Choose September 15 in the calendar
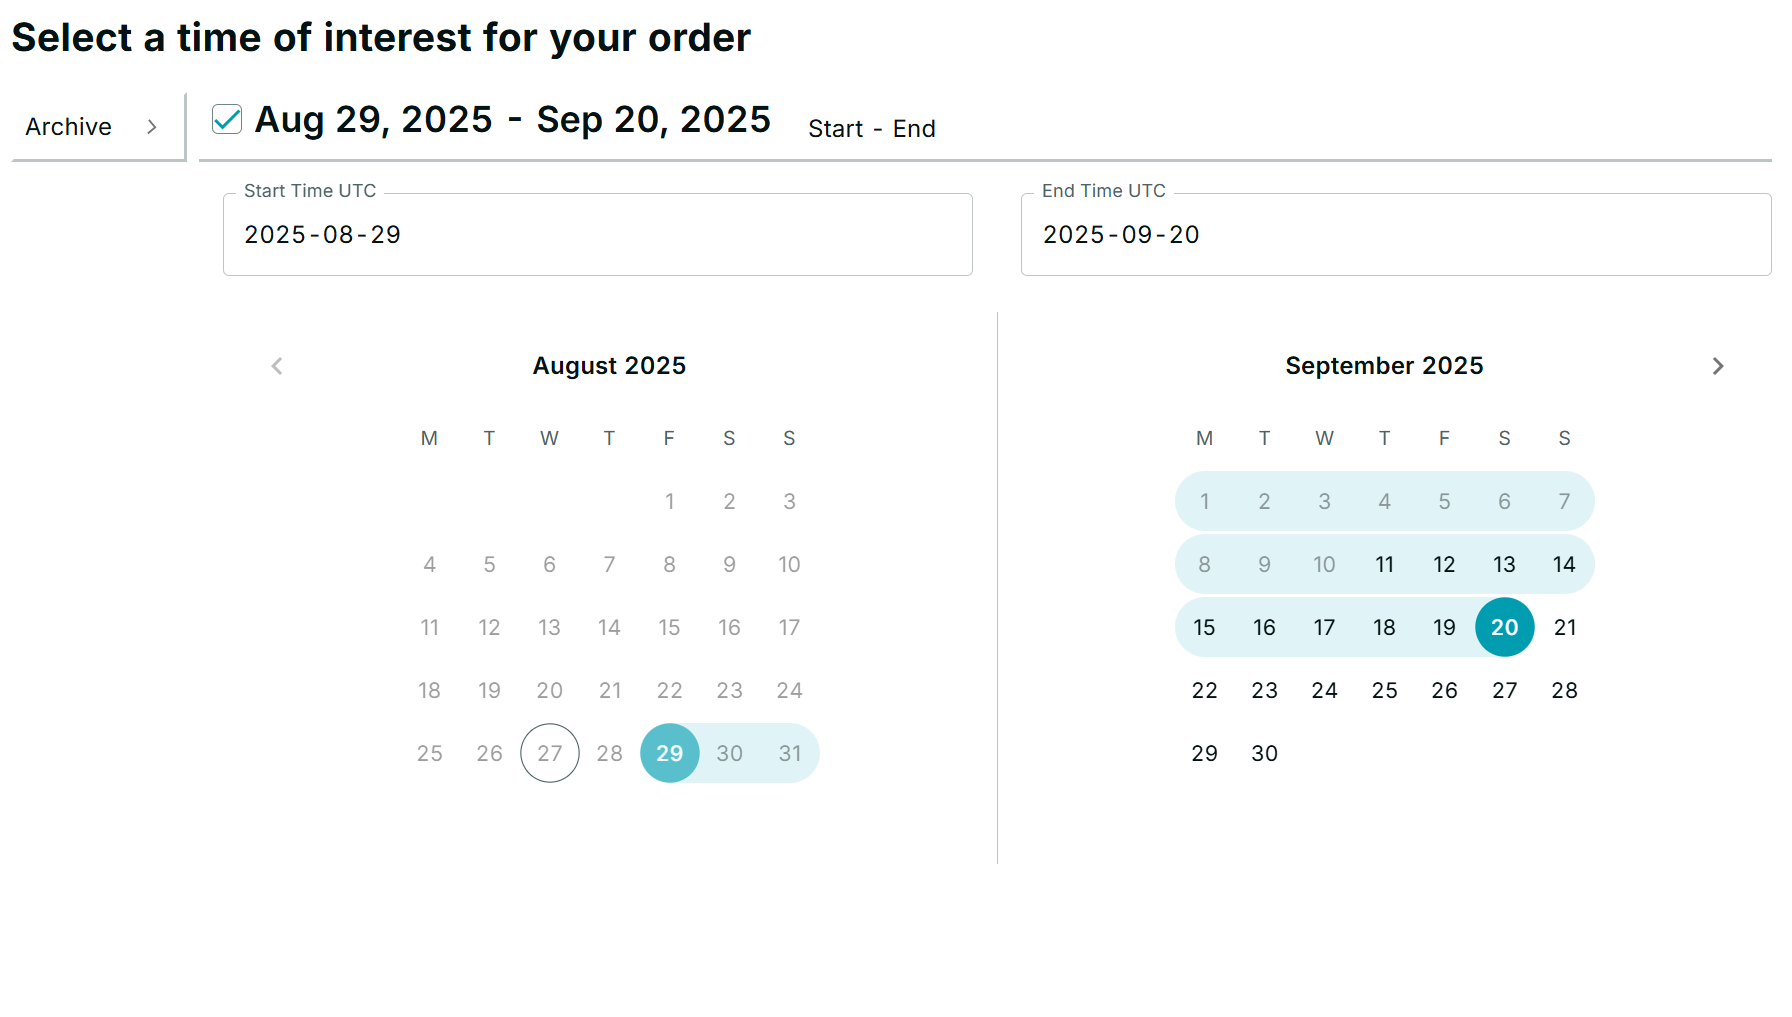The image size is (1792, 1017). point(1204,627)
